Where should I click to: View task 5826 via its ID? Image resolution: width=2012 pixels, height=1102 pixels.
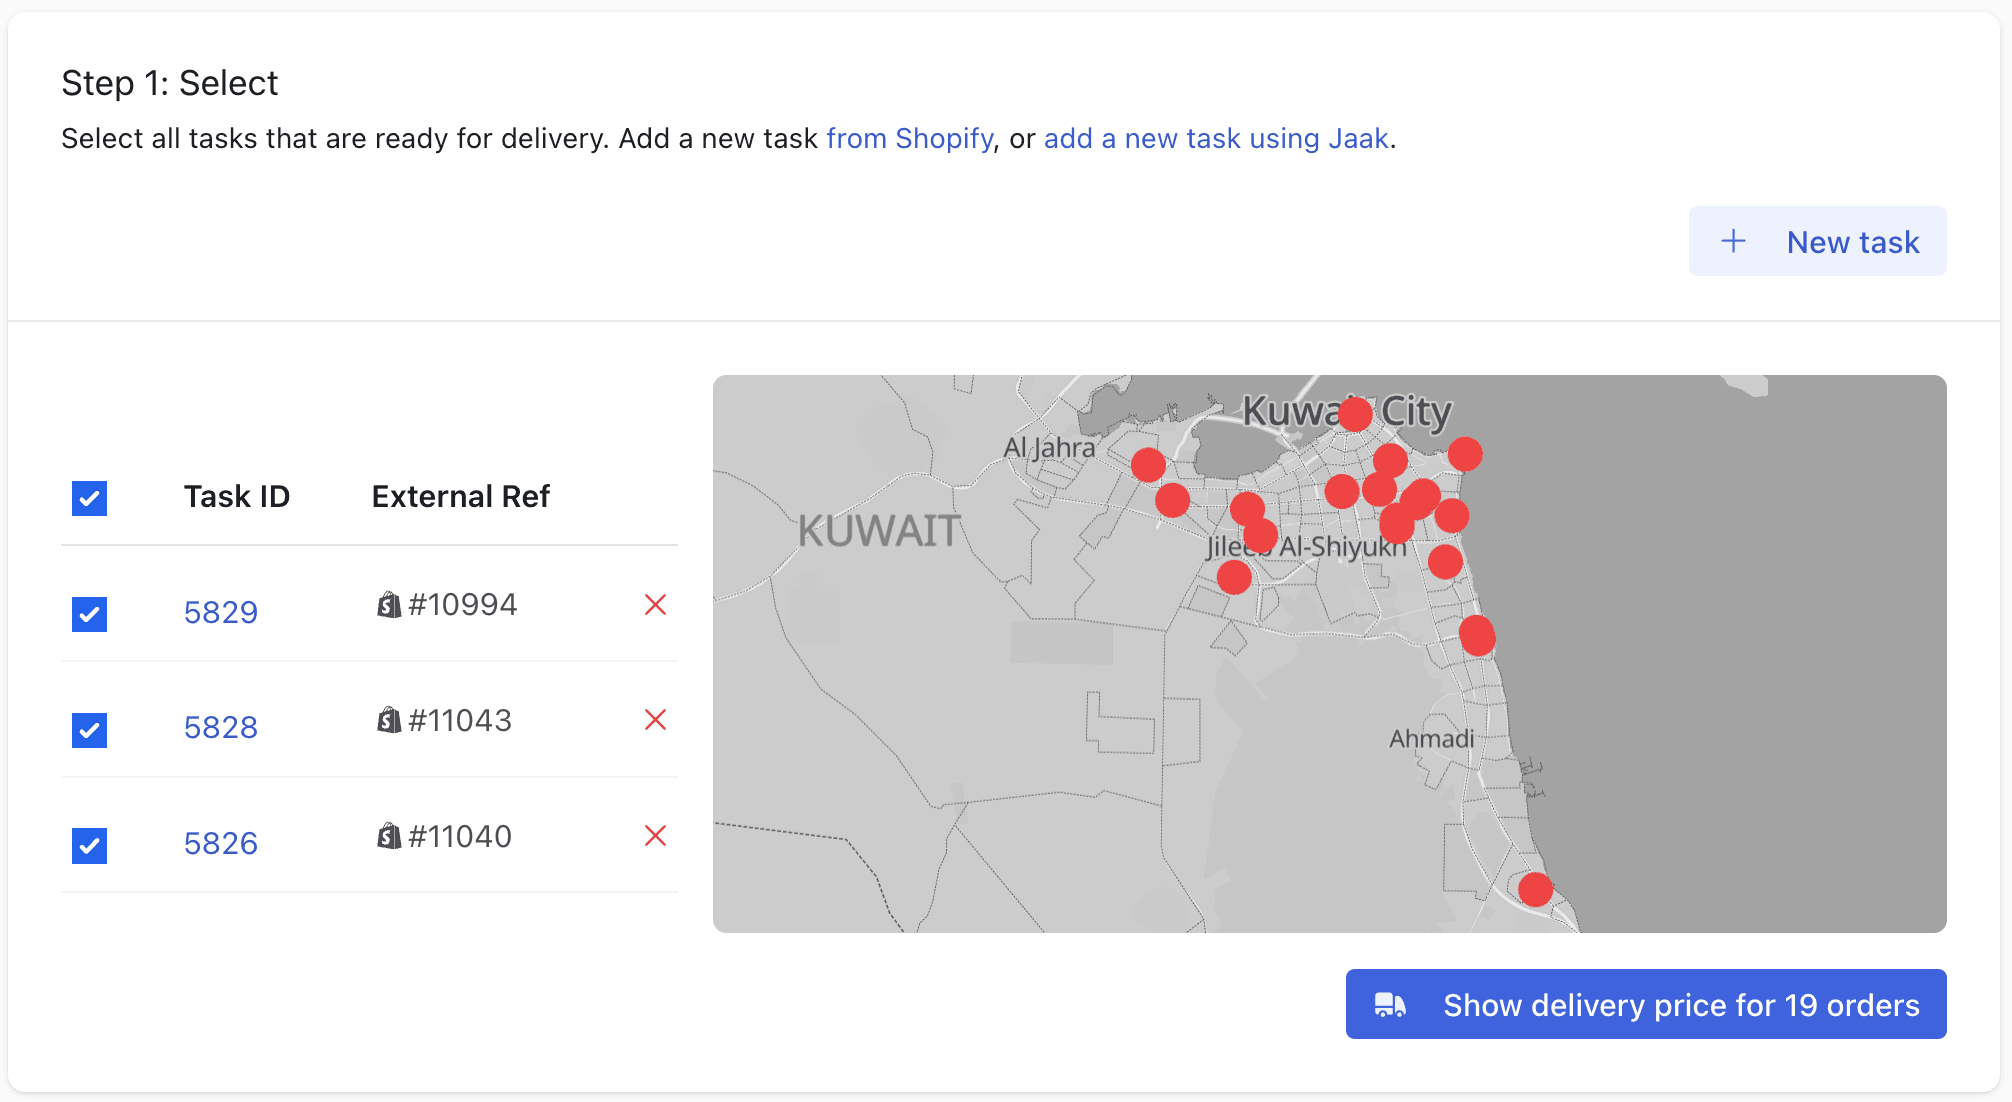(221, 843)
